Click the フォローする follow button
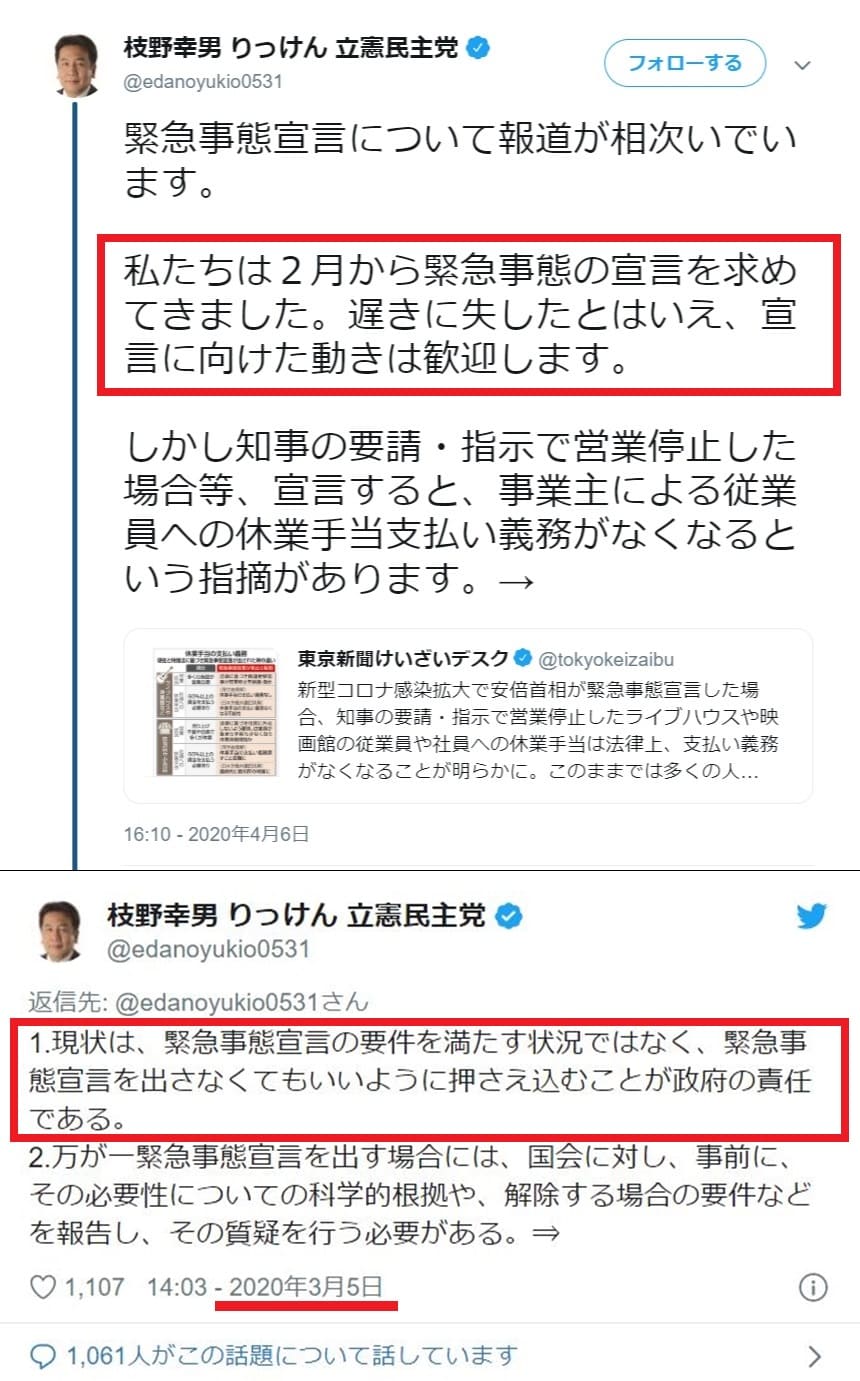The height and width of the screenshot is (1381, 860). pyautogui.click(x=684, y=64)
